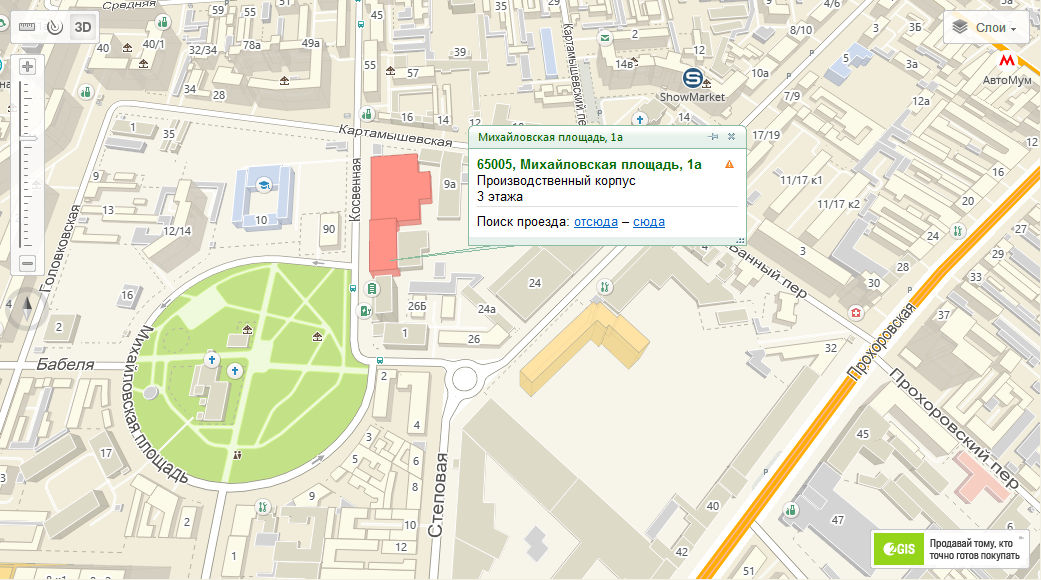Zoom in with the plus button

pos(27,67)
